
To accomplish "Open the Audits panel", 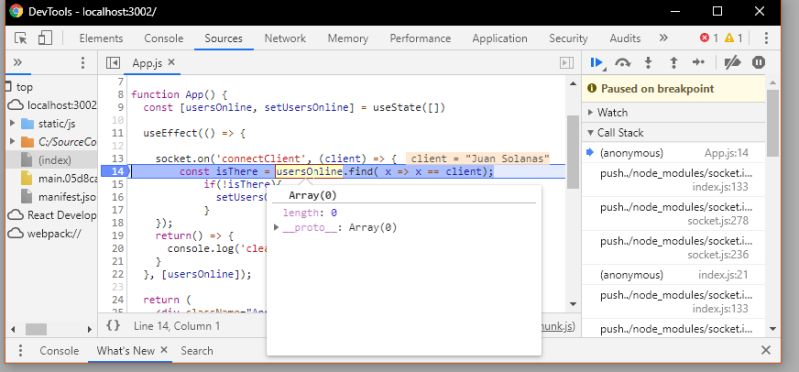I will [625, 39].
